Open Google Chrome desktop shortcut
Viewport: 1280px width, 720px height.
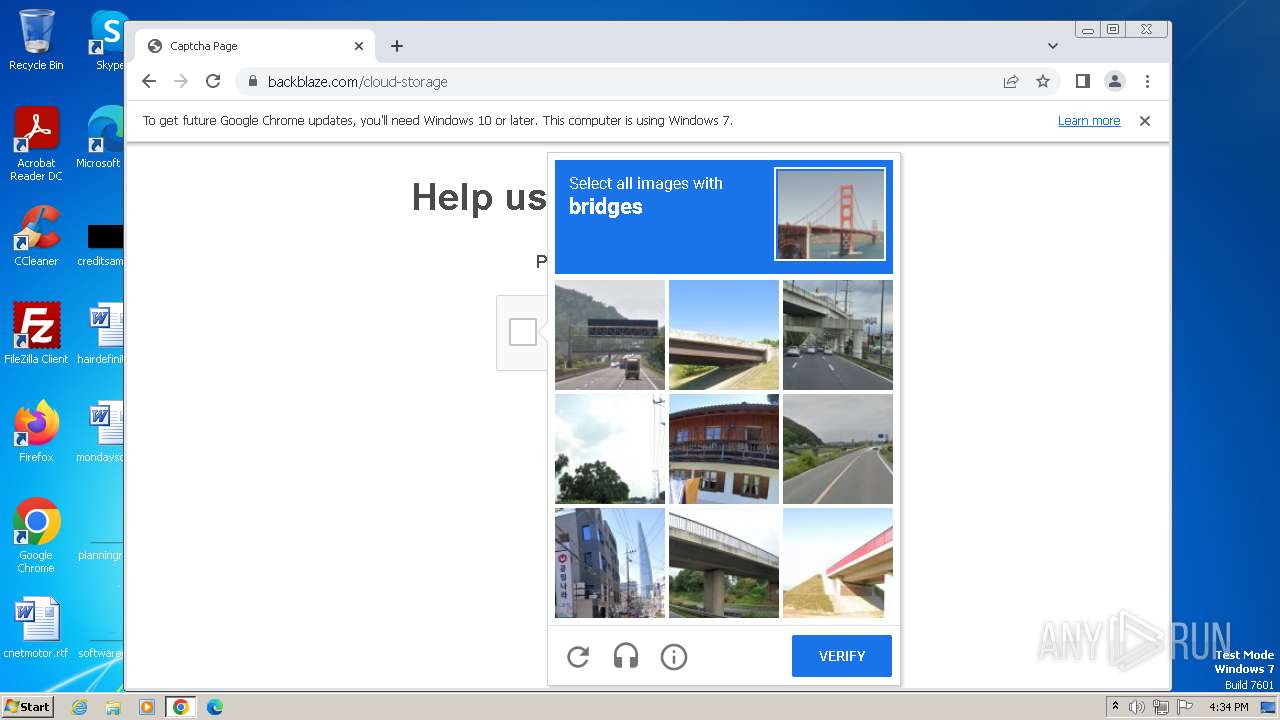coord(36,535)
